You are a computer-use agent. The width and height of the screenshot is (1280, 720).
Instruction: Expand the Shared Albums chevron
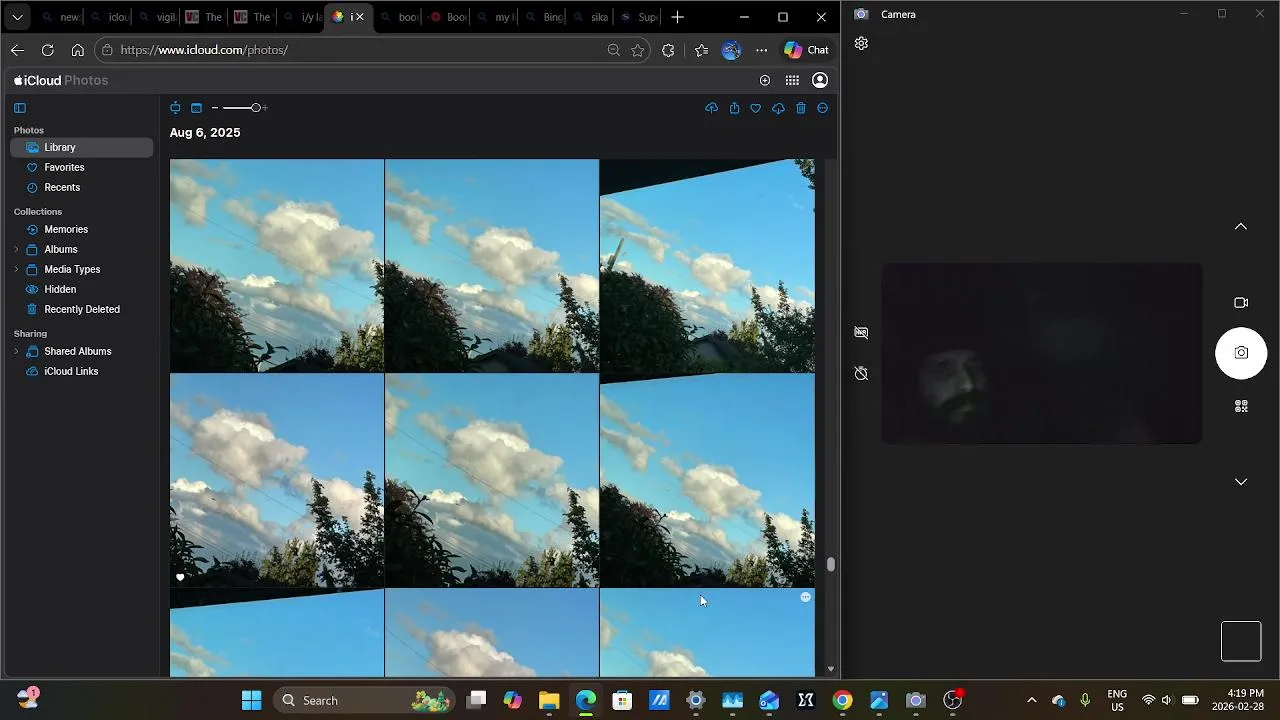[16, 351]
